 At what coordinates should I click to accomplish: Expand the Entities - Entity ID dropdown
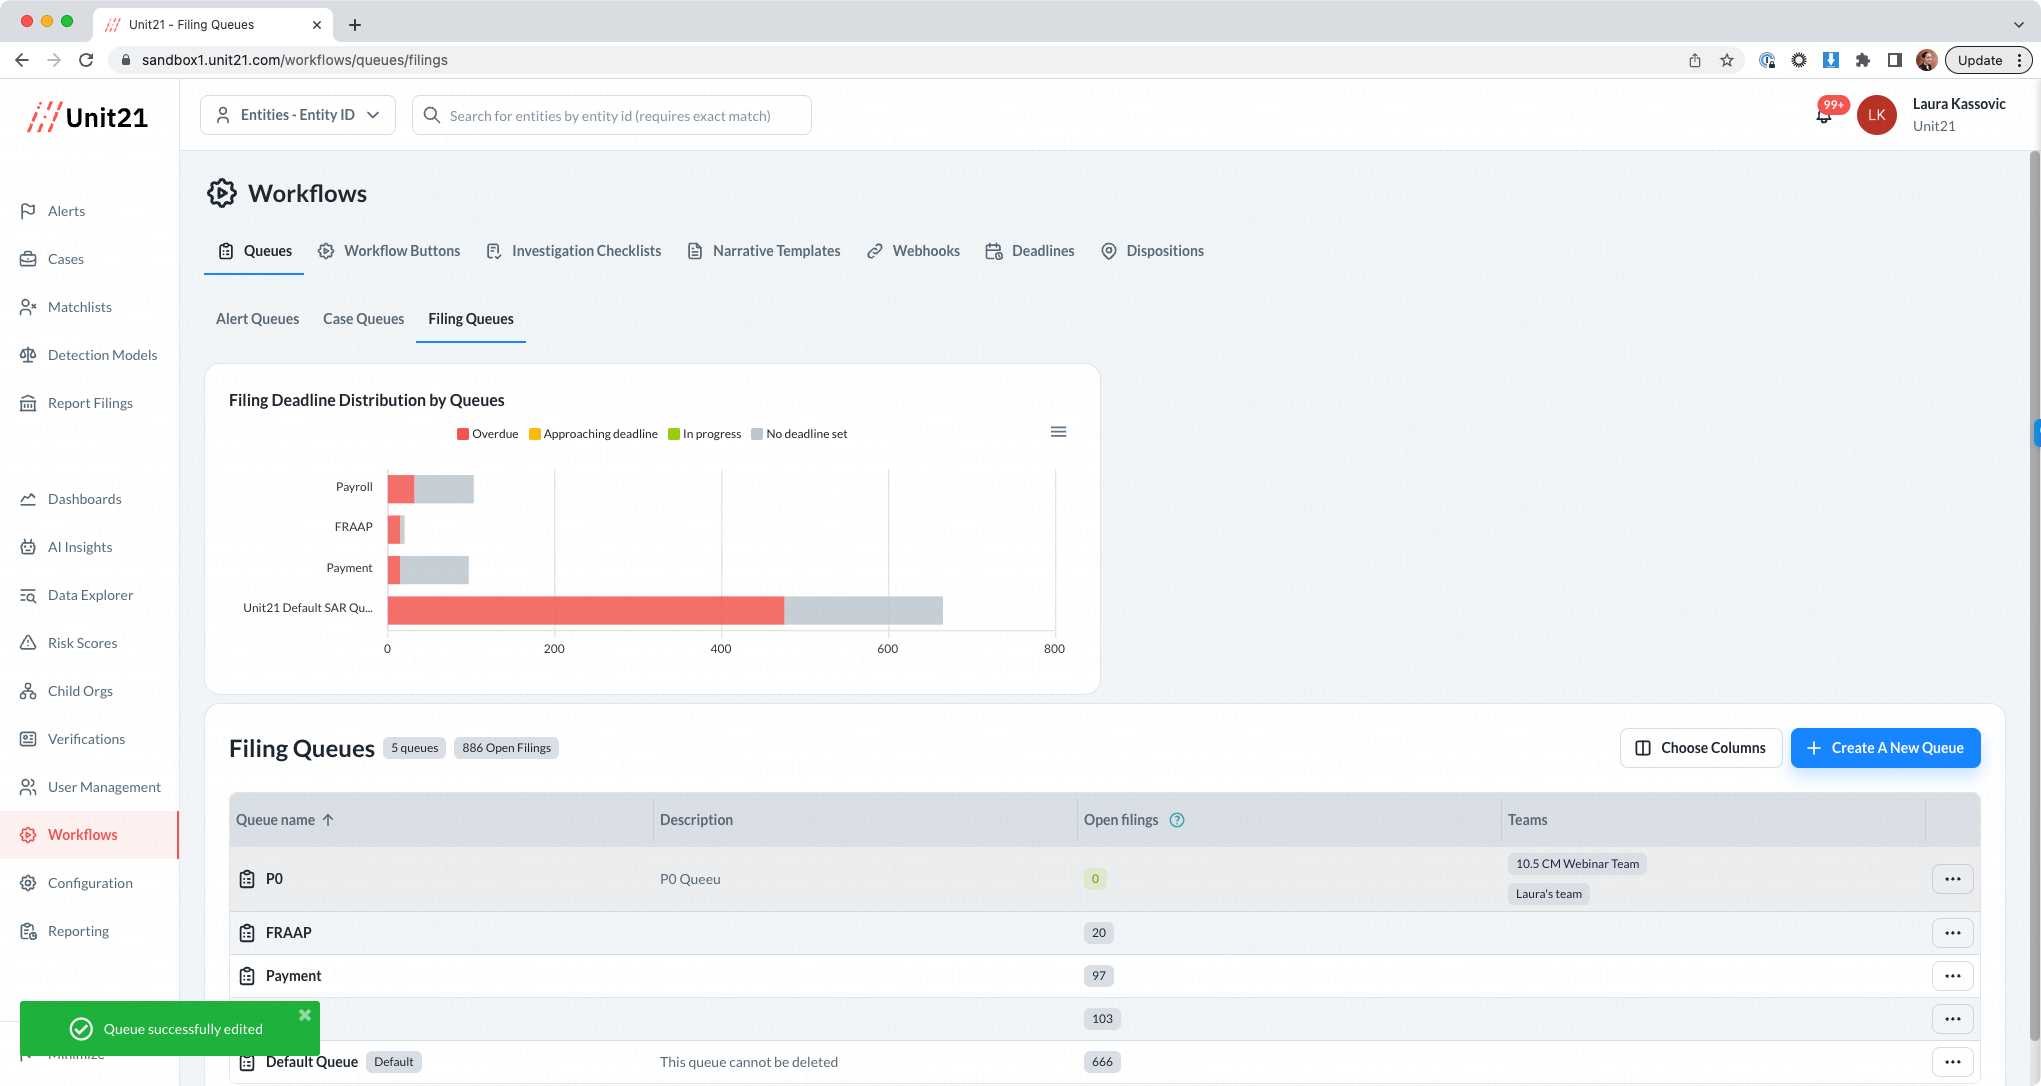pyautogui.click(x=298, y=115)
